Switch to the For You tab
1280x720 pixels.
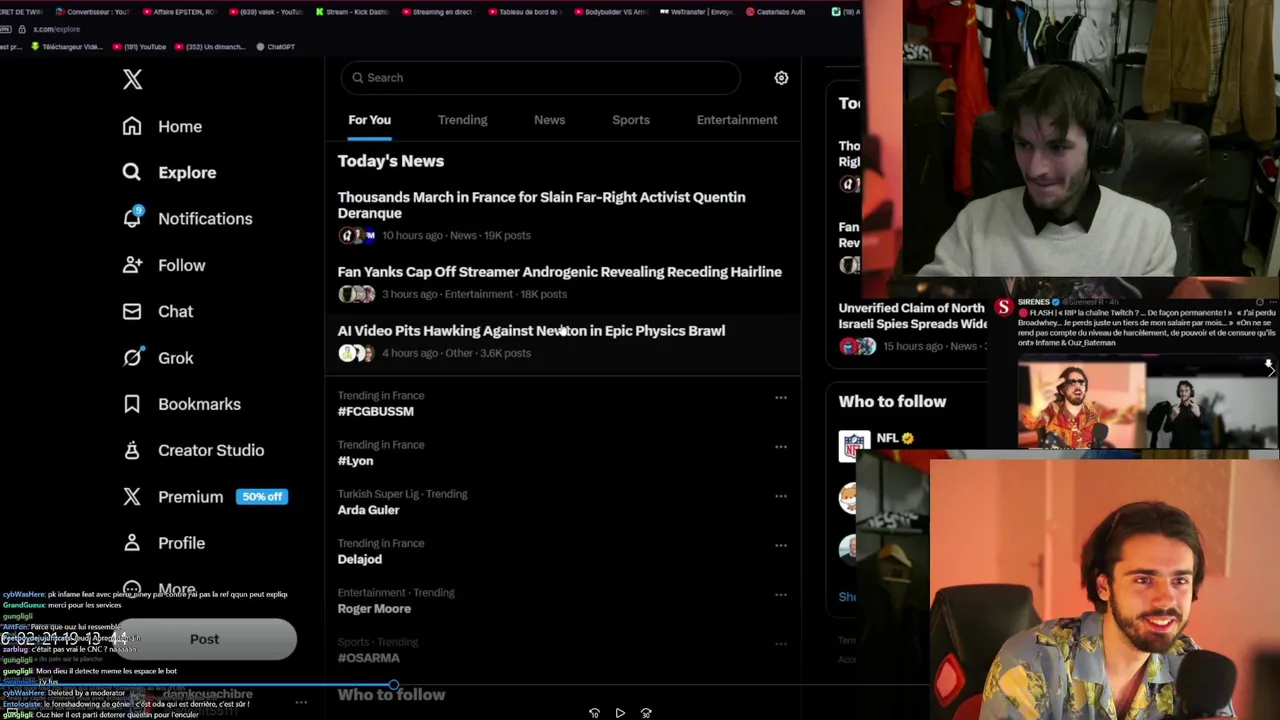370,120
